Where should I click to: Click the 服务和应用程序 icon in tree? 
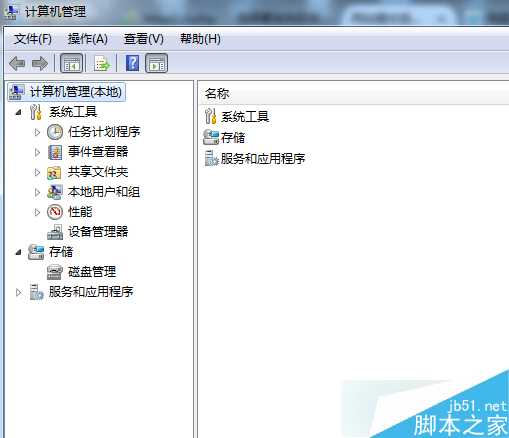click(x=36, y=292)
